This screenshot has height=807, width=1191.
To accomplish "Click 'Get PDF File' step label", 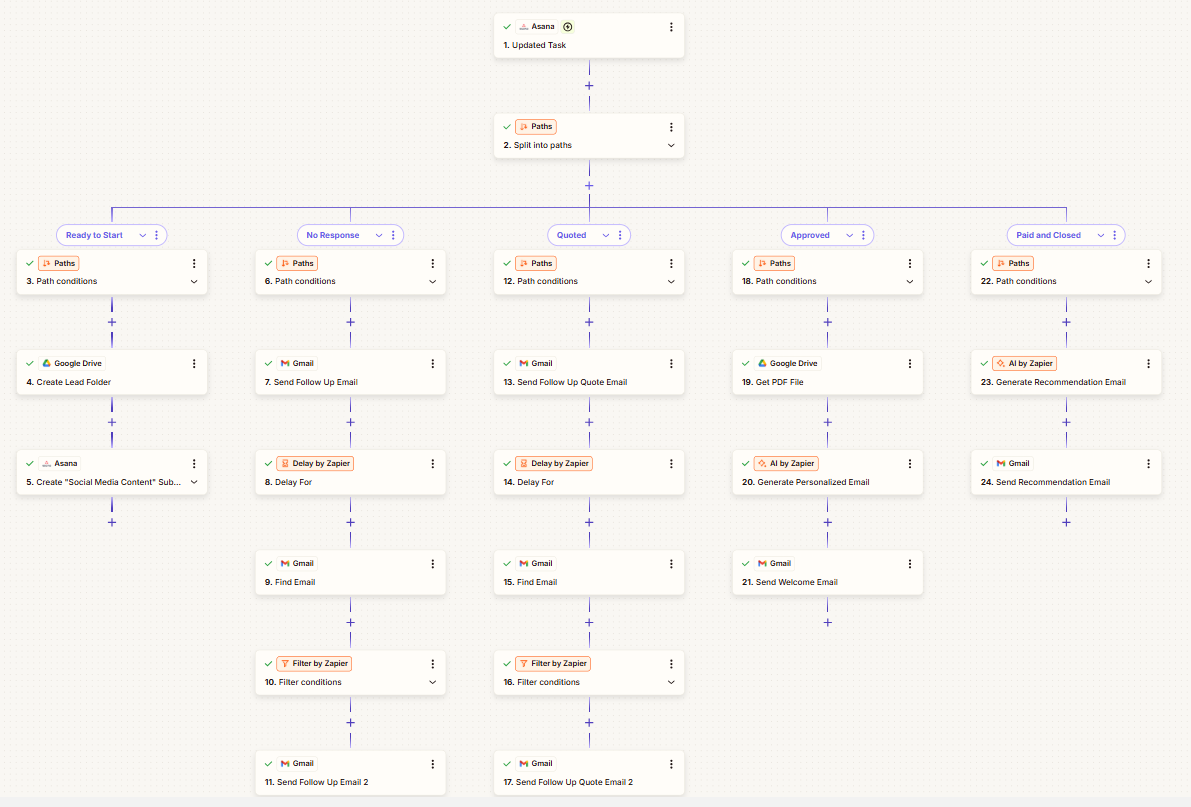I will (x=779, y=382).
